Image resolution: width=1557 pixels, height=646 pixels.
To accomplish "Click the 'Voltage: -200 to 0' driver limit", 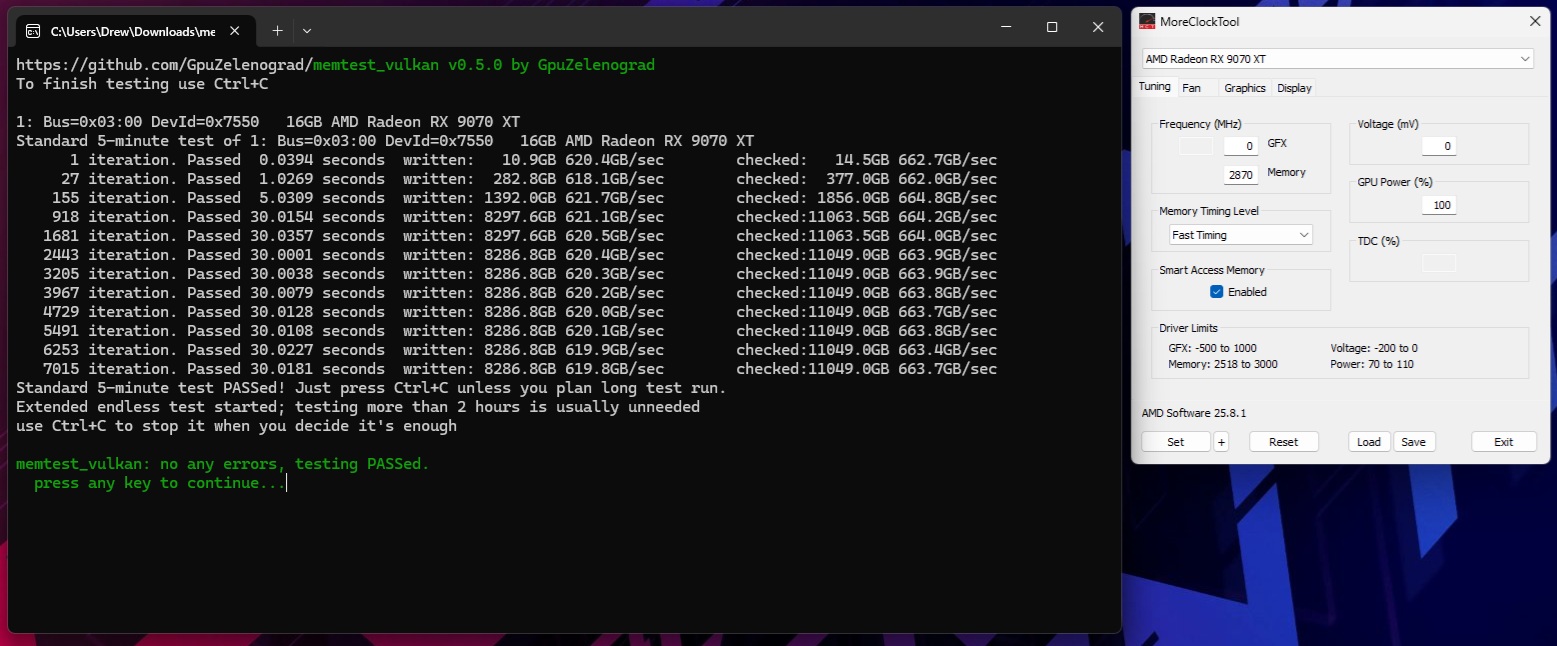I will [1374, 348].
